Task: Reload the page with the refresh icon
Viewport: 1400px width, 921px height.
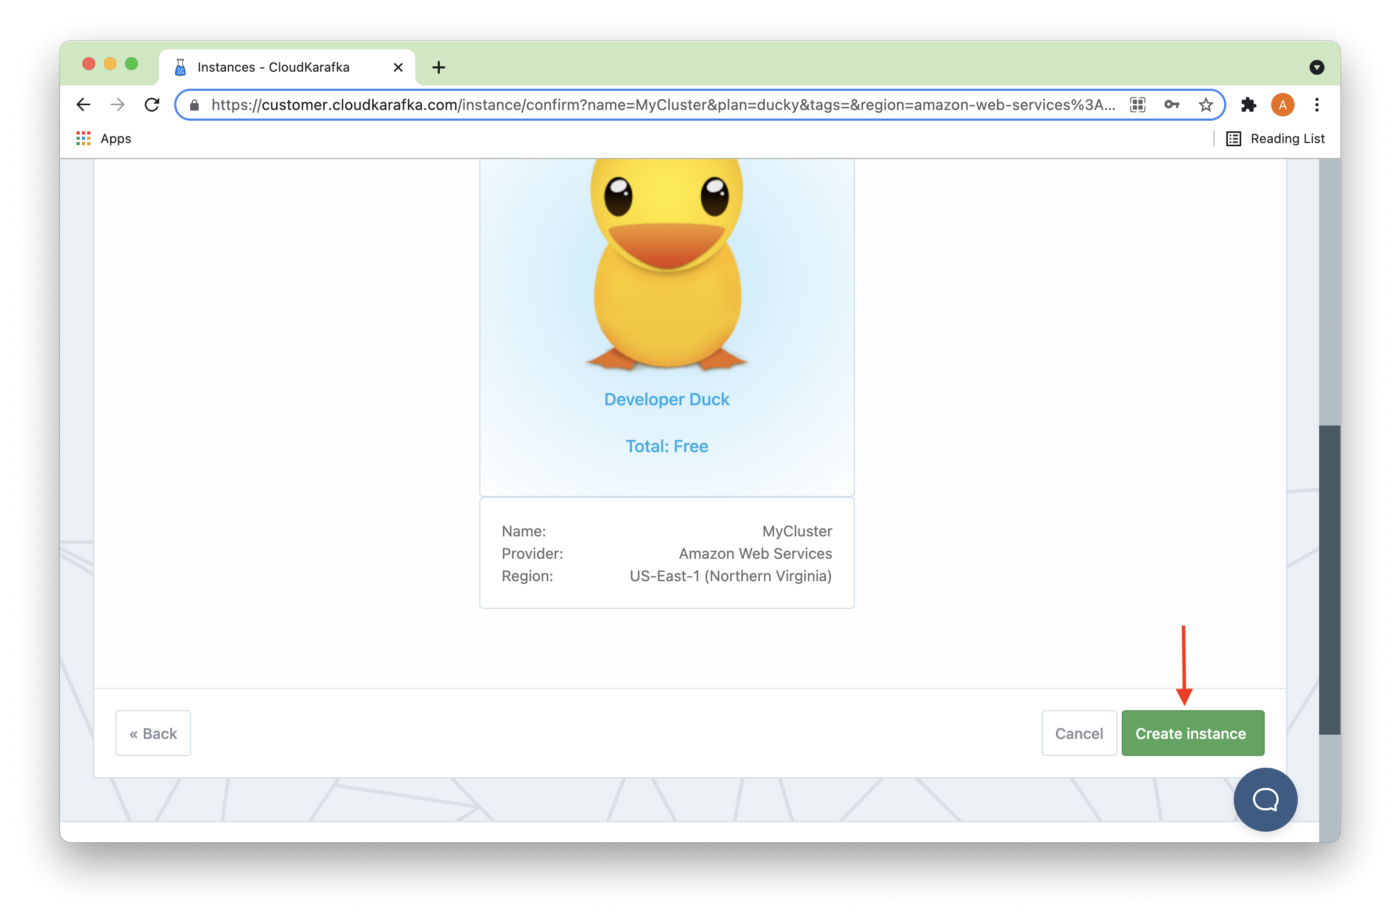Action: click(x=152, y=104)
